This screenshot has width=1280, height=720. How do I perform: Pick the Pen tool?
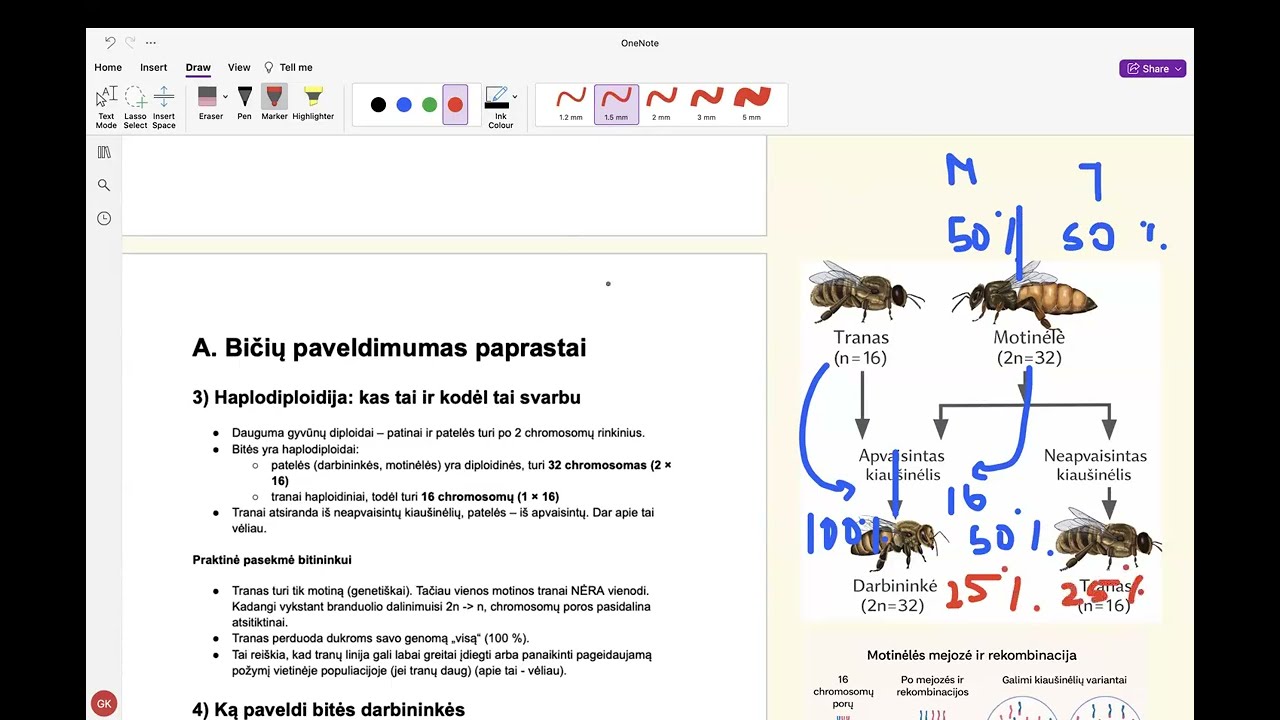click(244, 103)
